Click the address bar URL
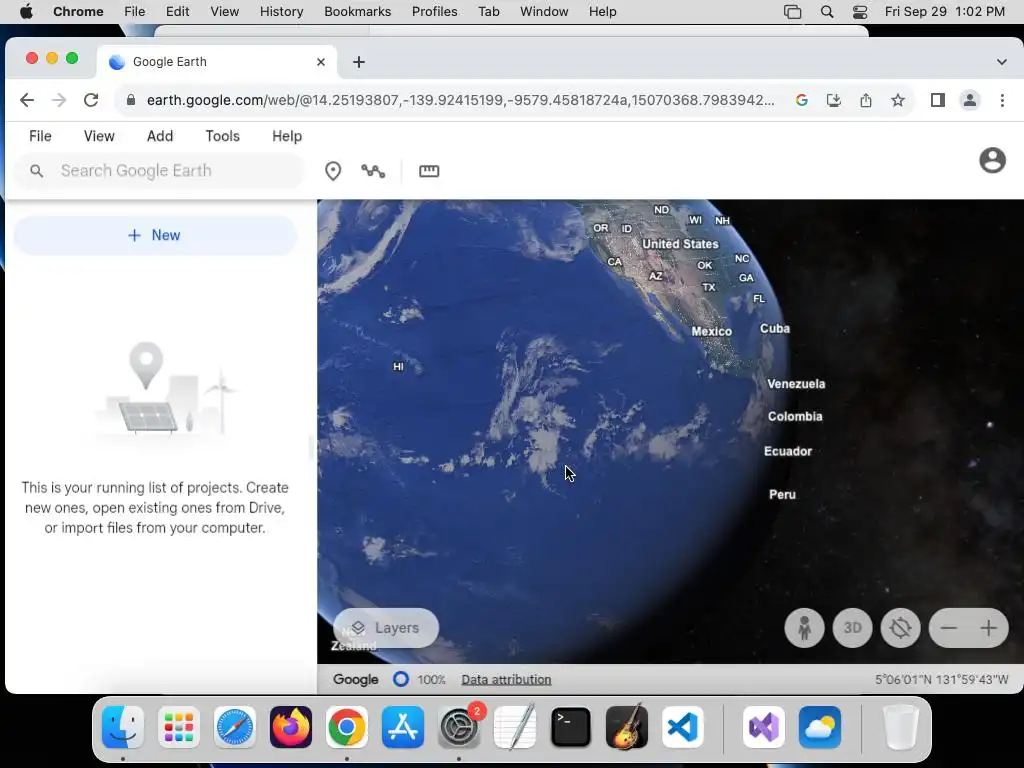Image resolution: width=1024 pixels, height=768 pixels. click(x=460, y=100)
